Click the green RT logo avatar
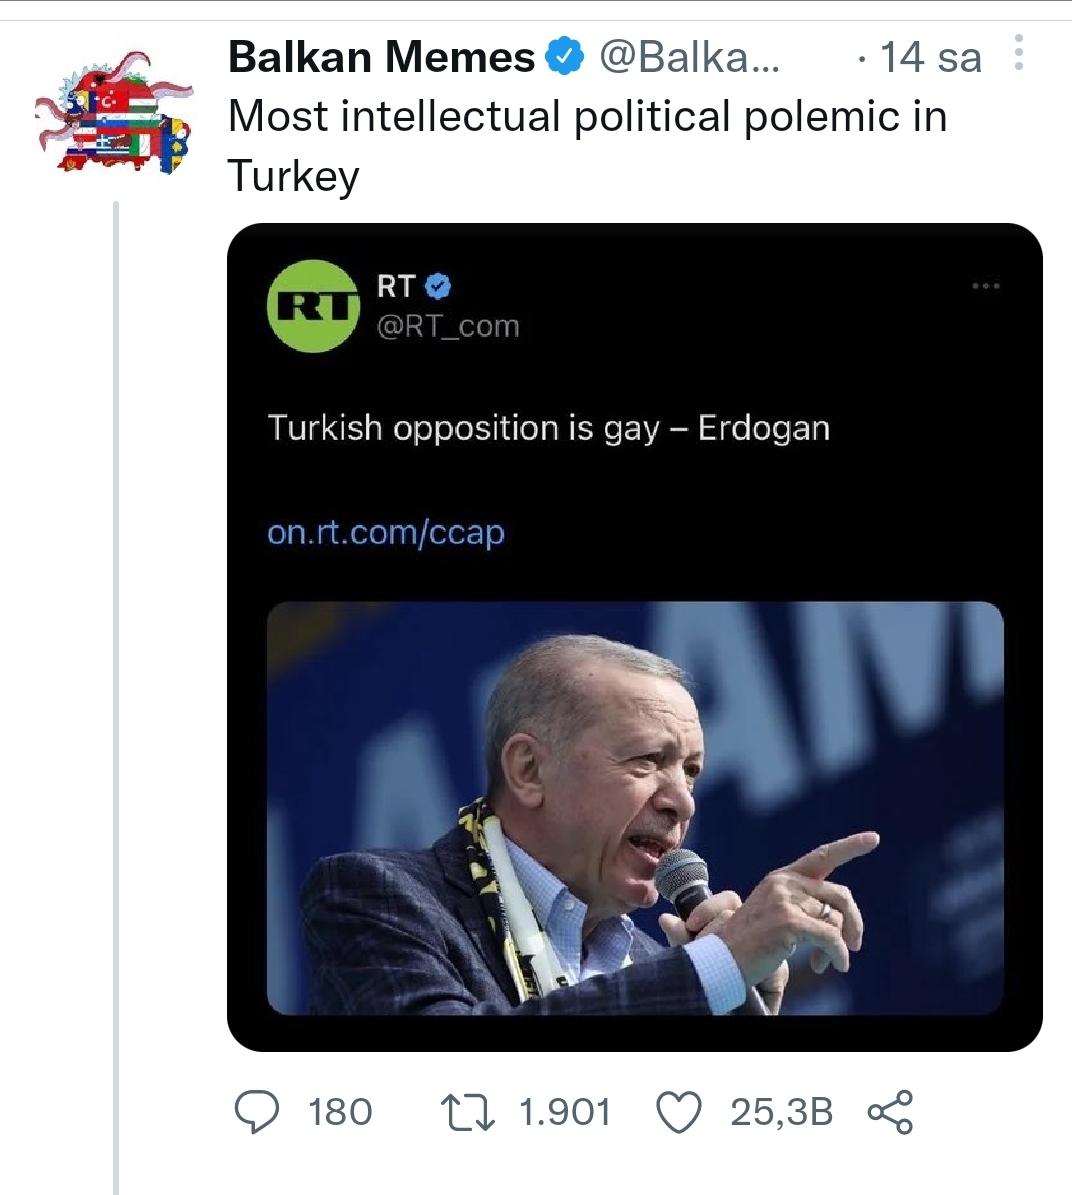Screen dimensions: 1072x1195 (314, 306)
